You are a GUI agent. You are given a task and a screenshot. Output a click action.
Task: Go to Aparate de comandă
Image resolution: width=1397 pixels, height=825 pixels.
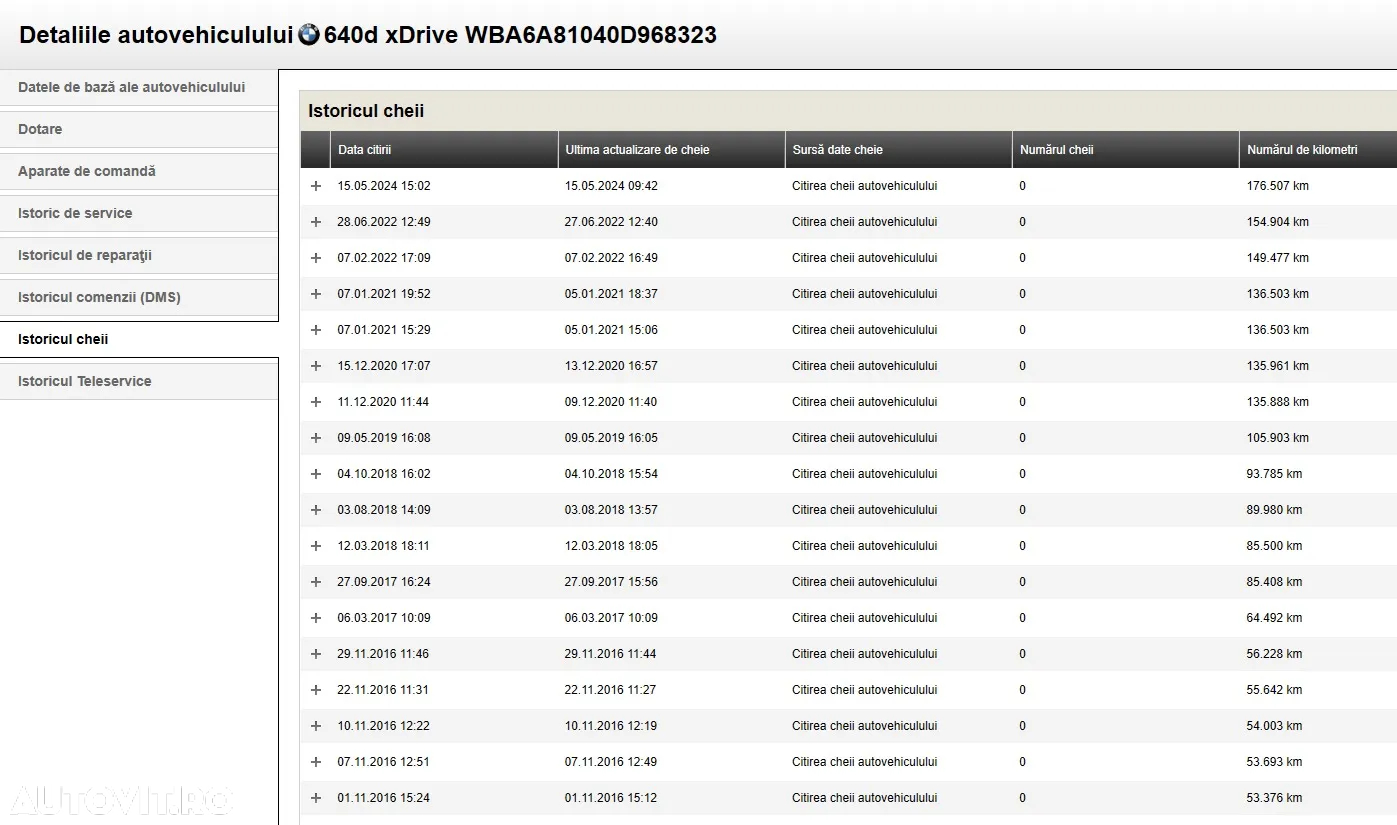tap(139, 171)
